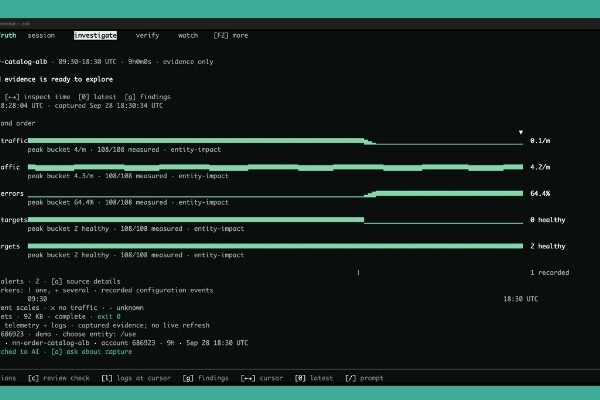
Task: Click 'captured evidence; no live refresh' text
Action: point(143,325)
